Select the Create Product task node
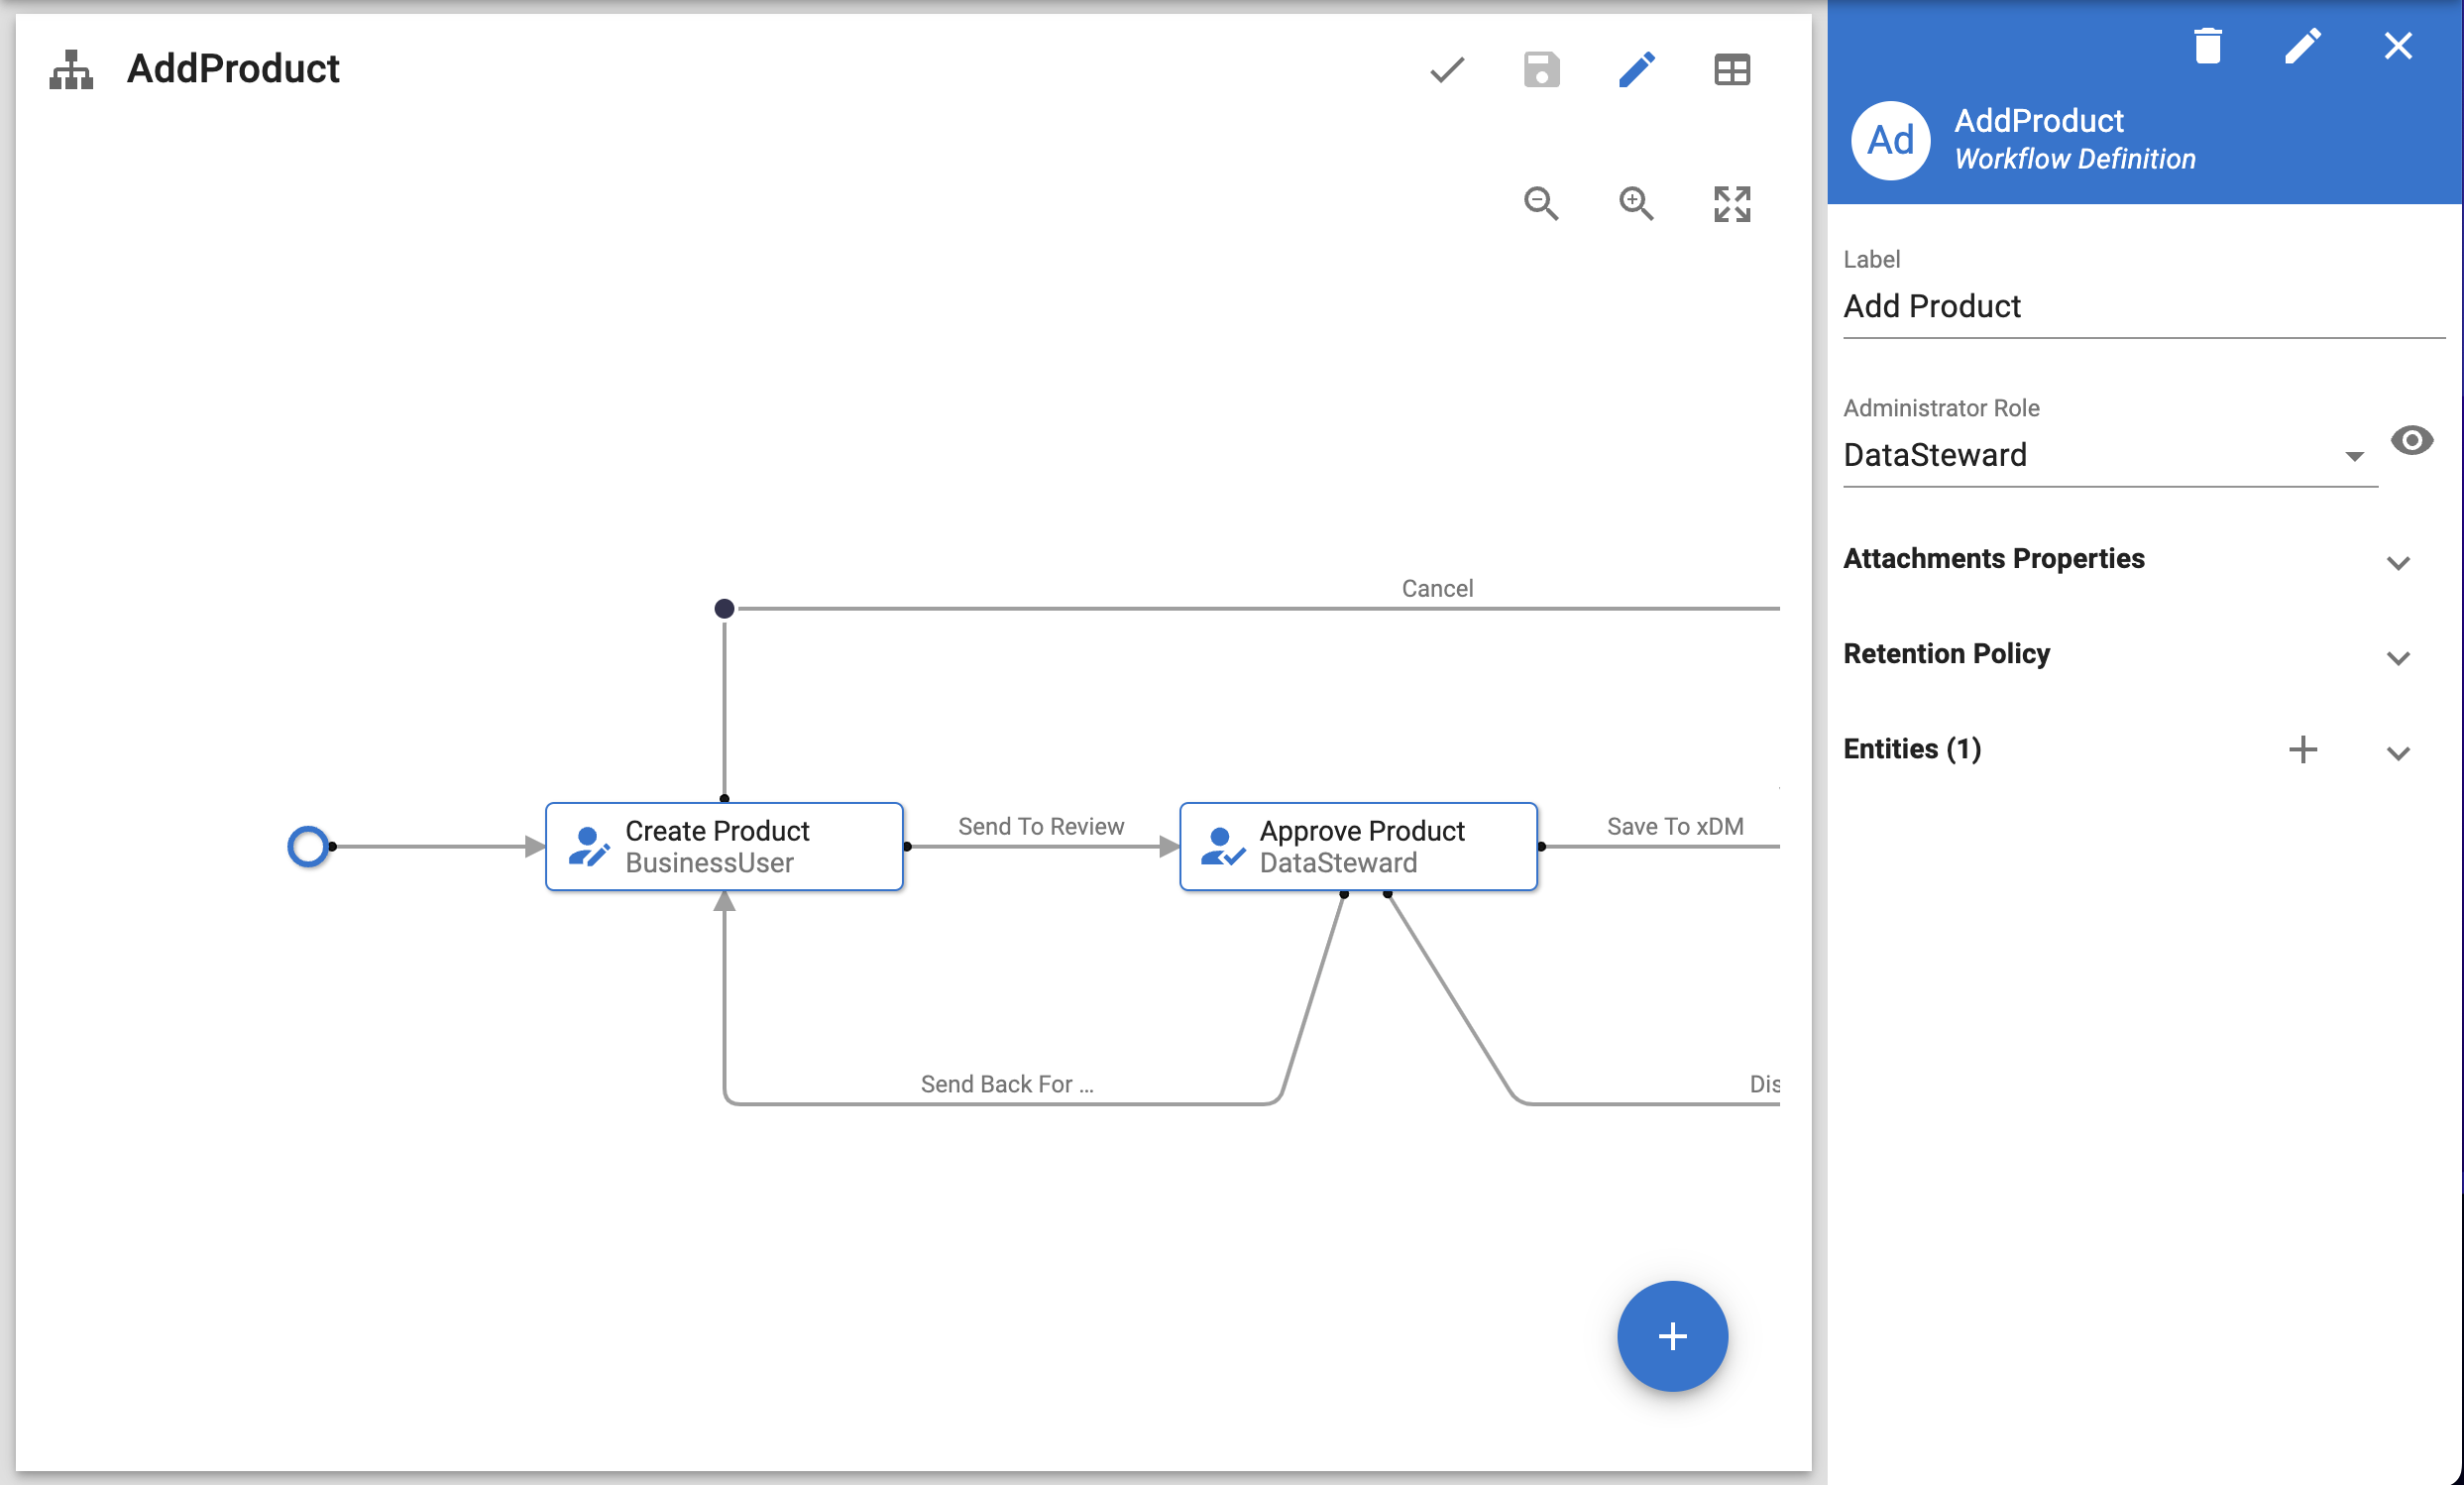Viewport: 2464px width, 1485px height. tap(723, 846)
